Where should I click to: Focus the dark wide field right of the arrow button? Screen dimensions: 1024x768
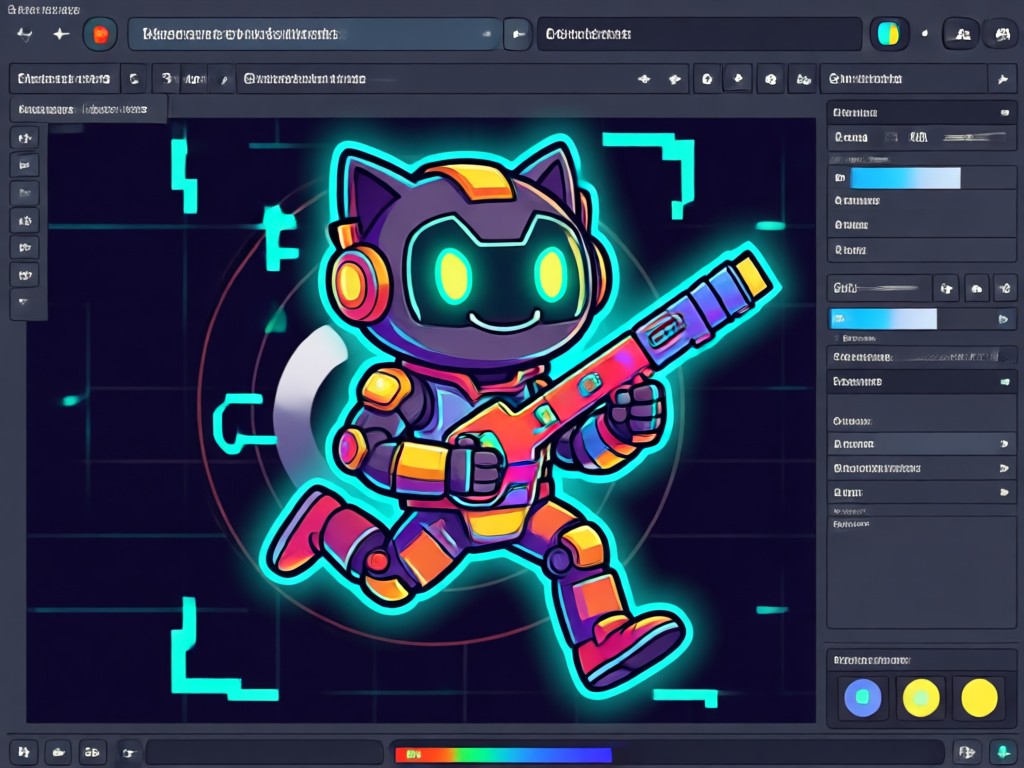[699, 34]
